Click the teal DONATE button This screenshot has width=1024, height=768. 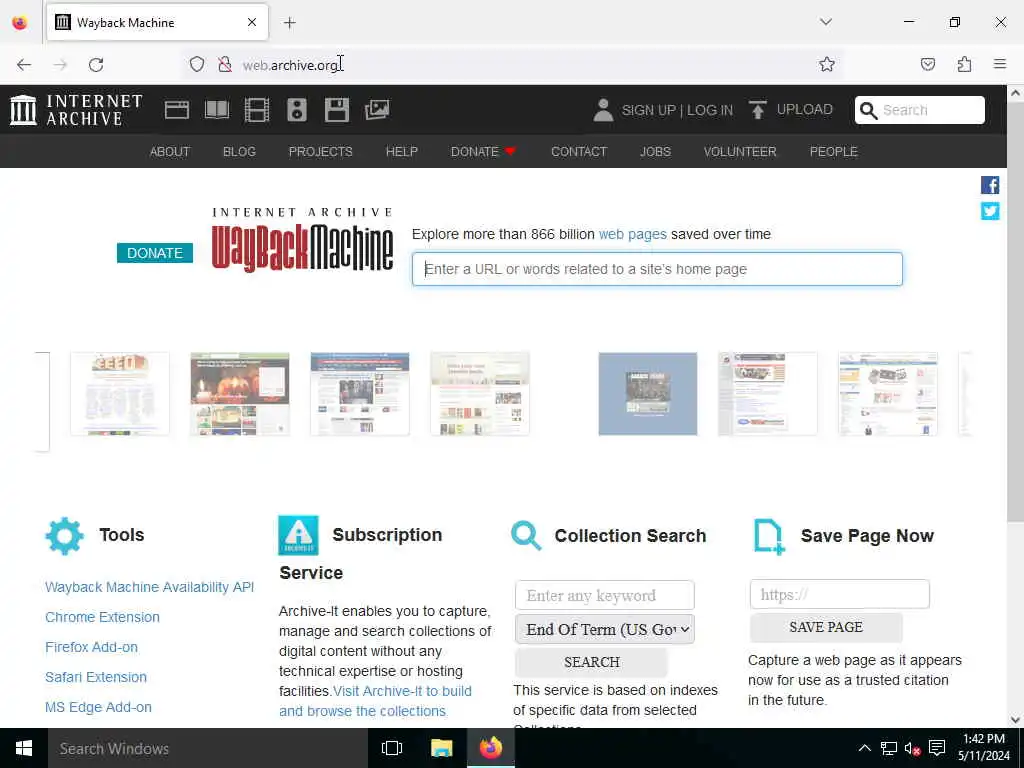155,253
